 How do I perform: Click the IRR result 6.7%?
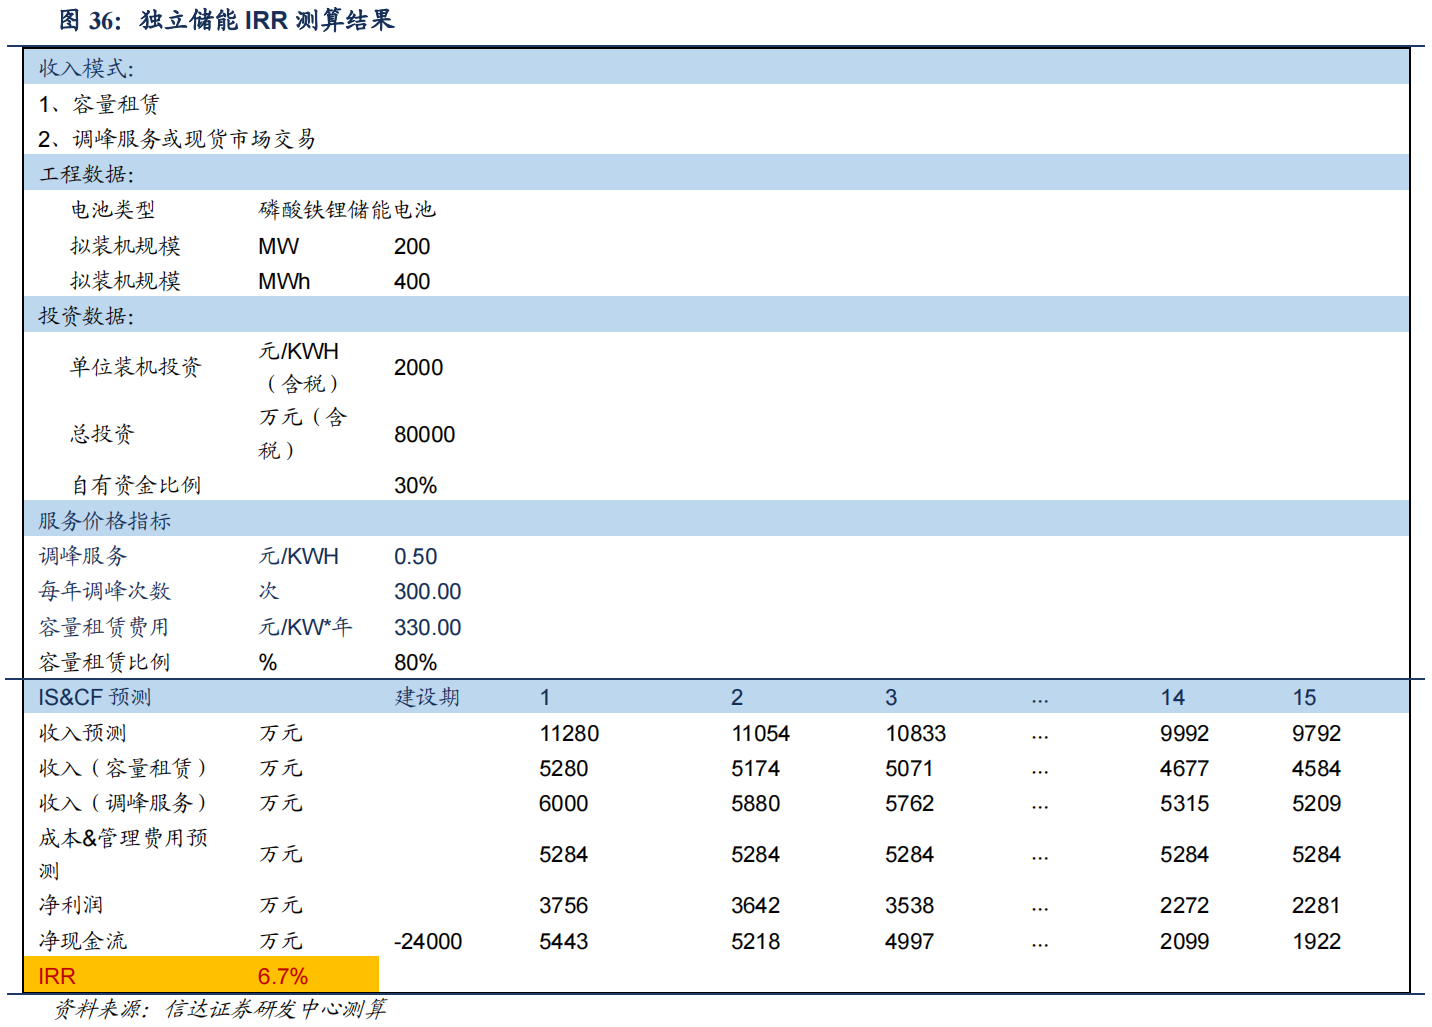(283, 976)
